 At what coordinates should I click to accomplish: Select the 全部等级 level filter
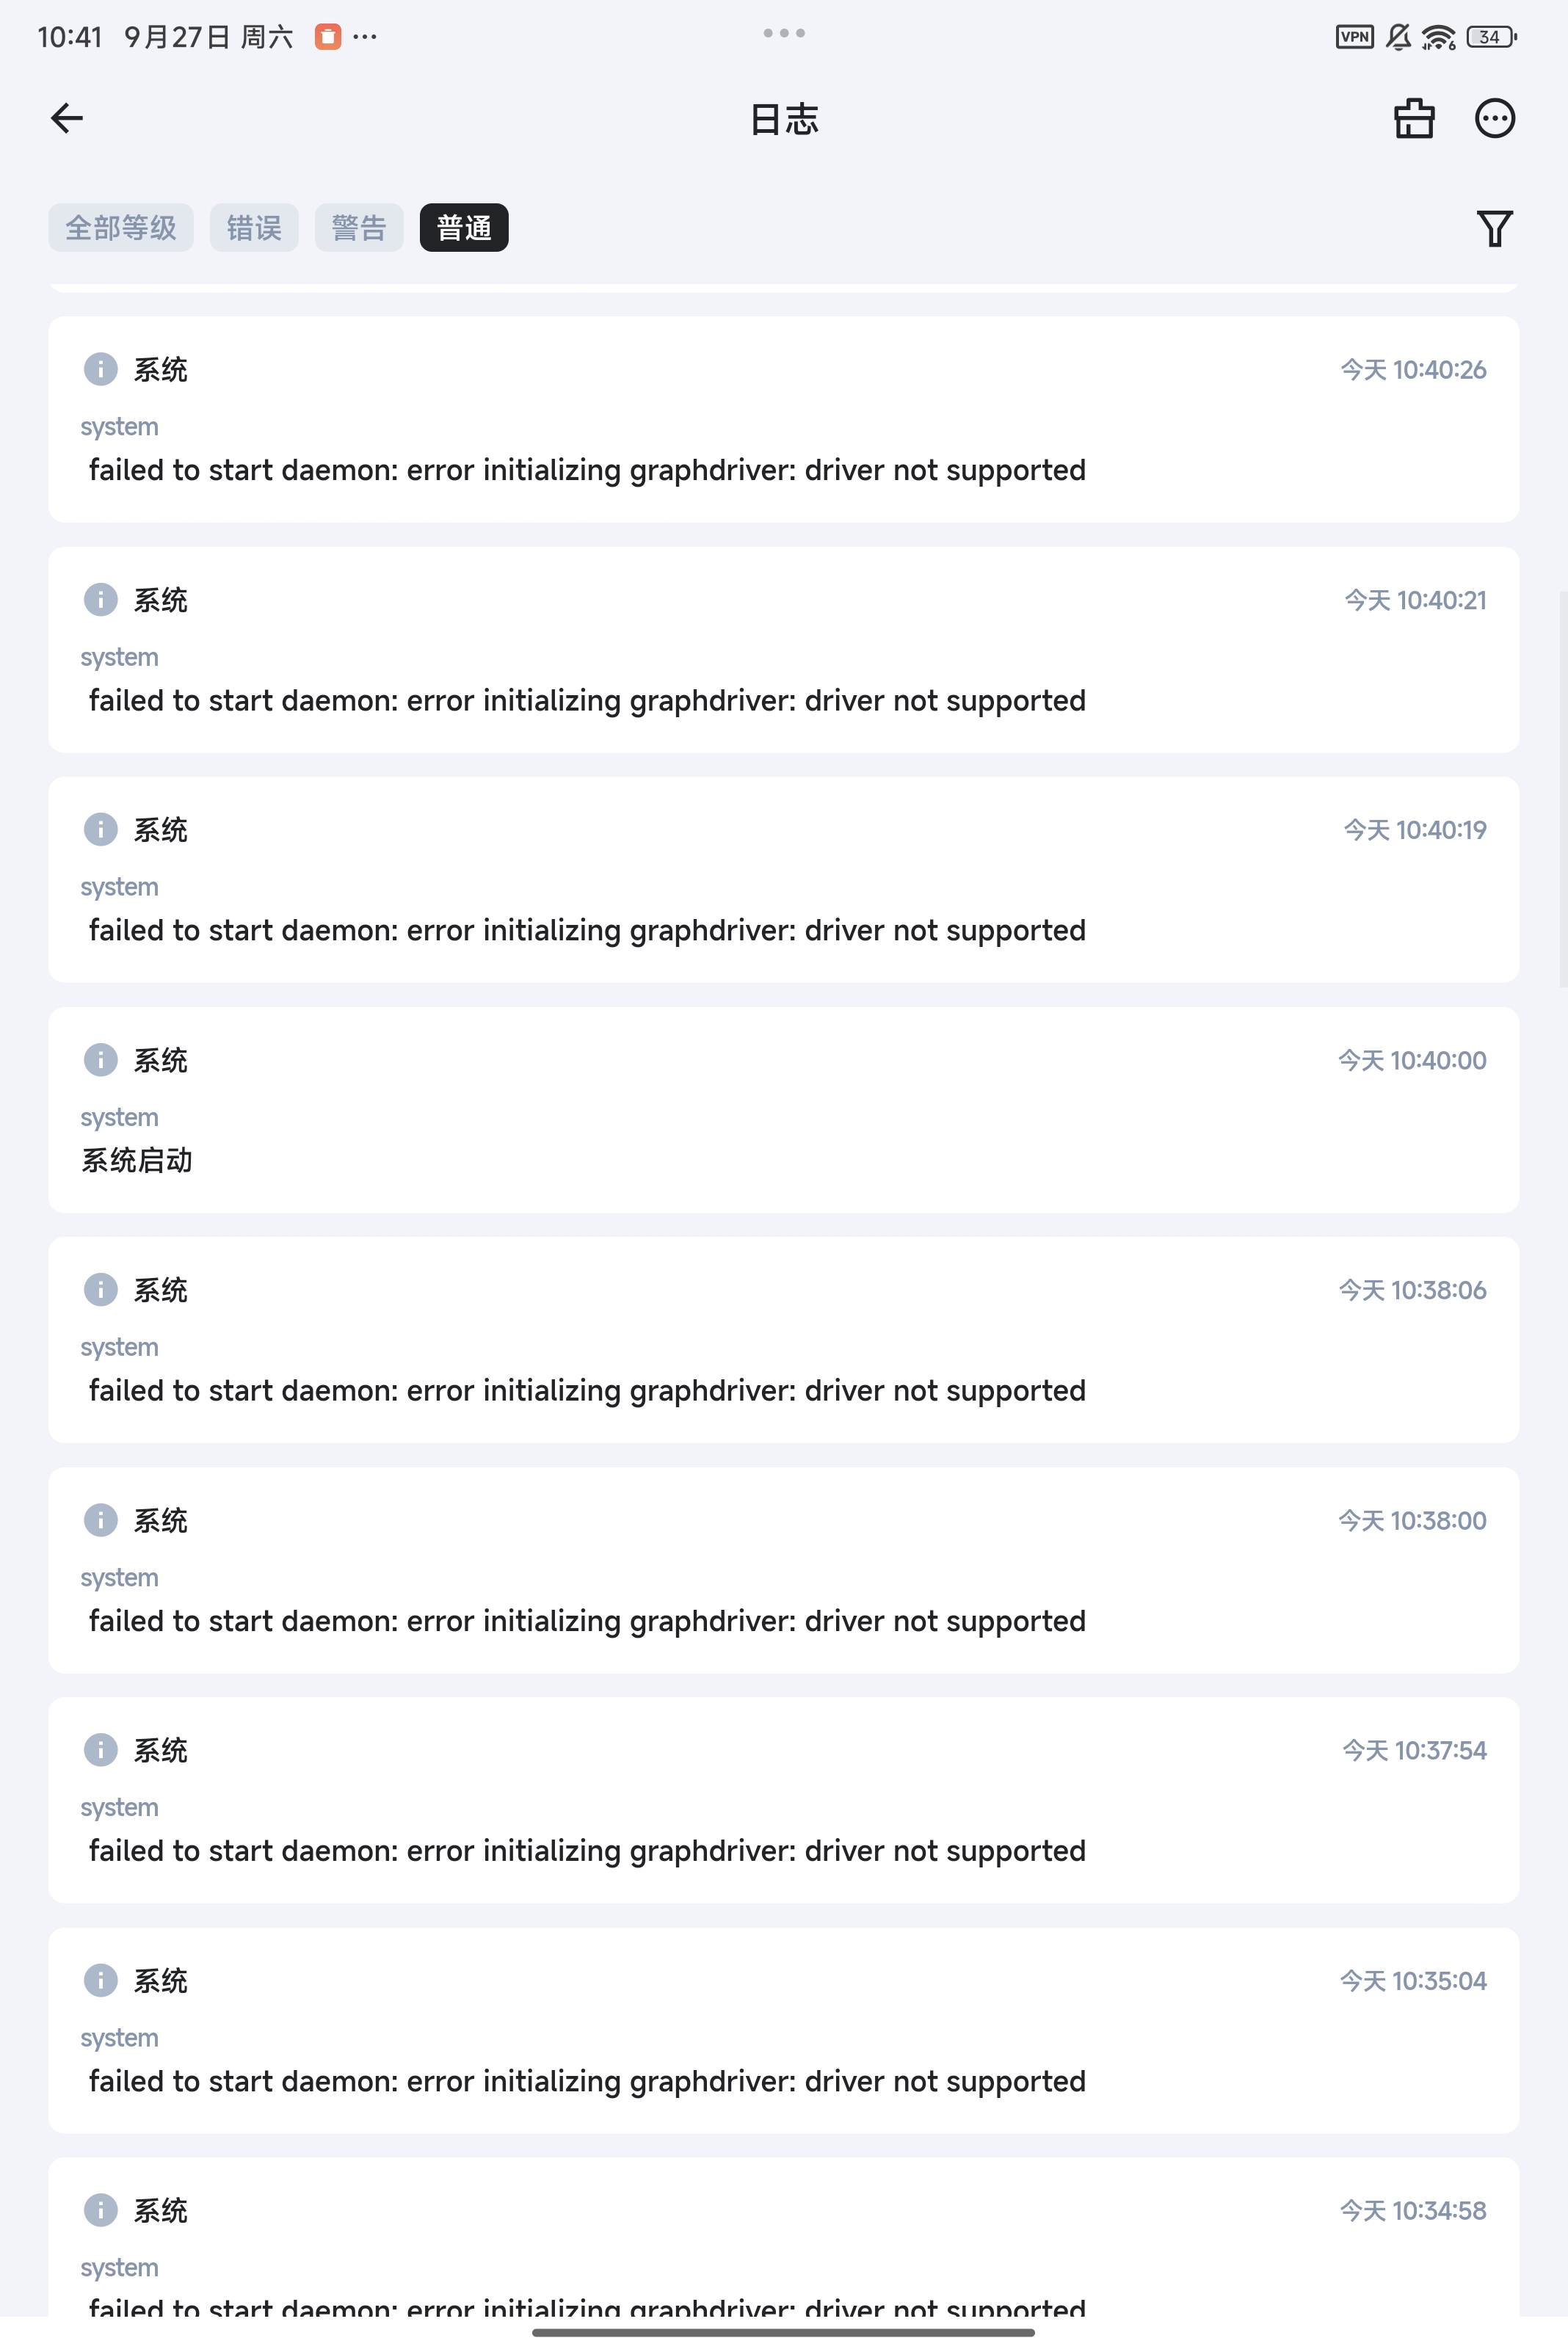(121, 228)
